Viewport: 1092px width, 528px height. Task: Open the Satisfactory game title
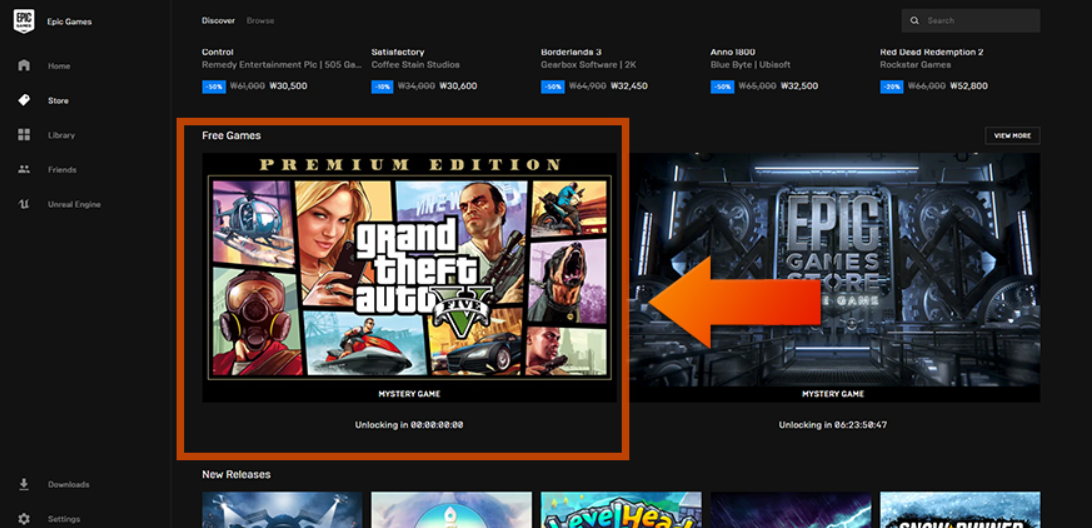coord(398,52)
